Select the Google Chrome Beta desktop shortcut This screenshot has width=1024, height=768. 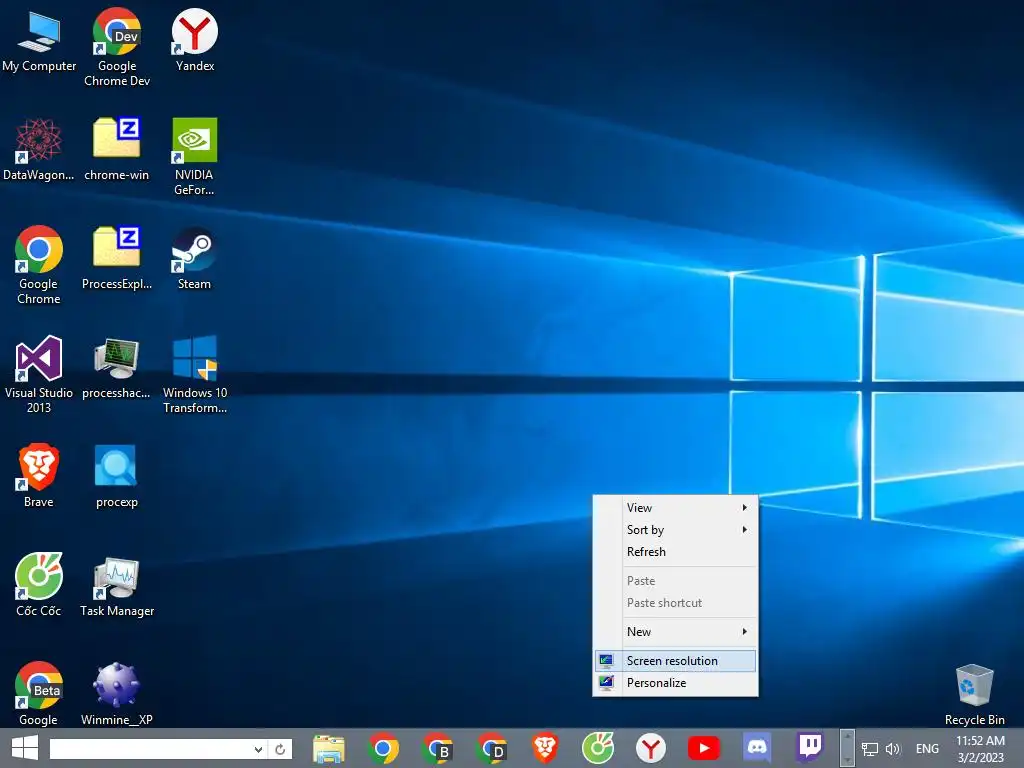39,694
